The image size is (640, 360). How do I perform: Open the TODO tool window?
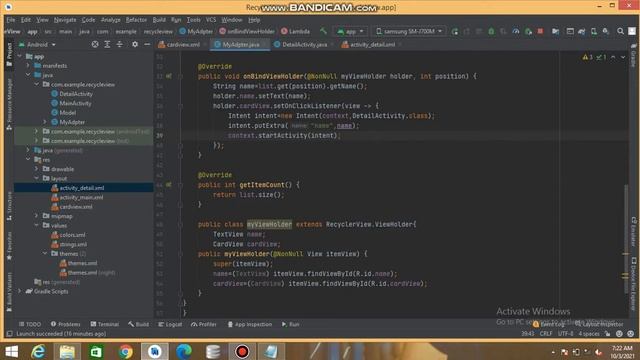point(30,324)
